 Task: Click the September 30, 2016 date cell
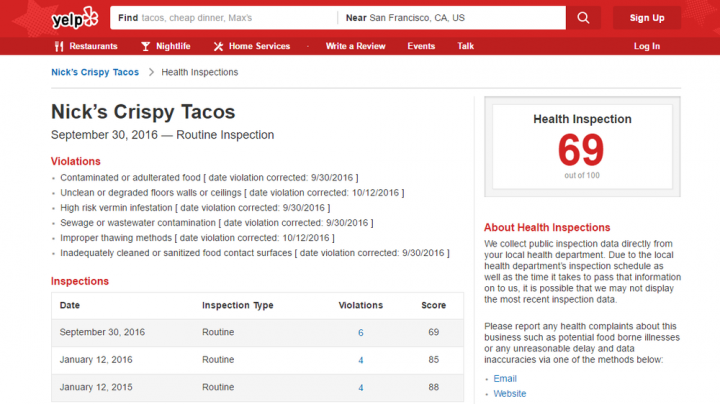(102, 332)
